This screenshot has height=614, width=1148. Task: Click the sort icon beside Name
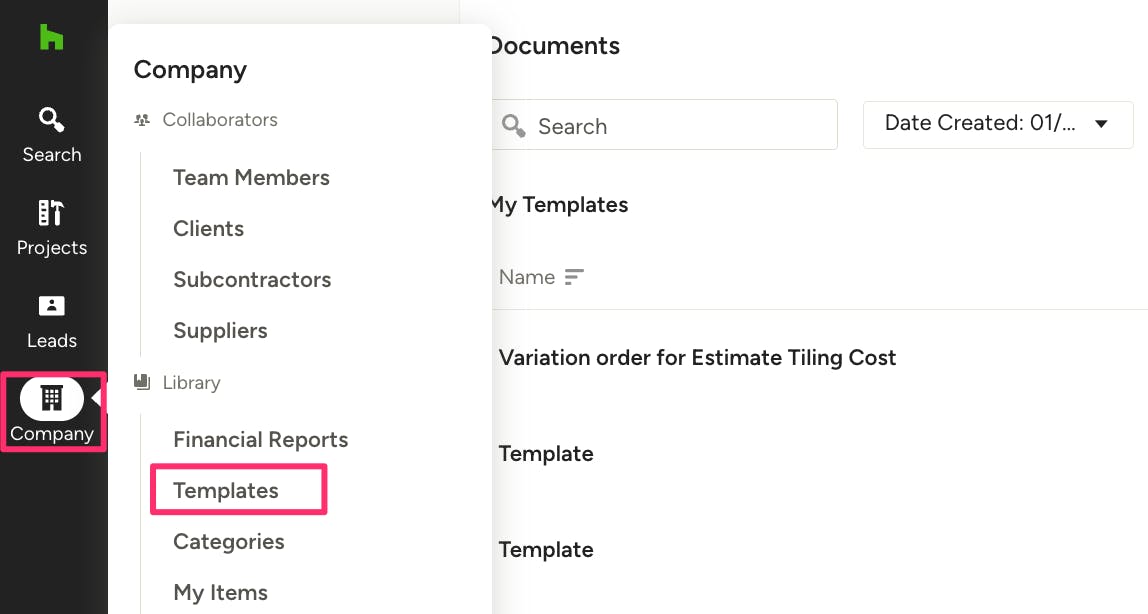tap(574, 277)
